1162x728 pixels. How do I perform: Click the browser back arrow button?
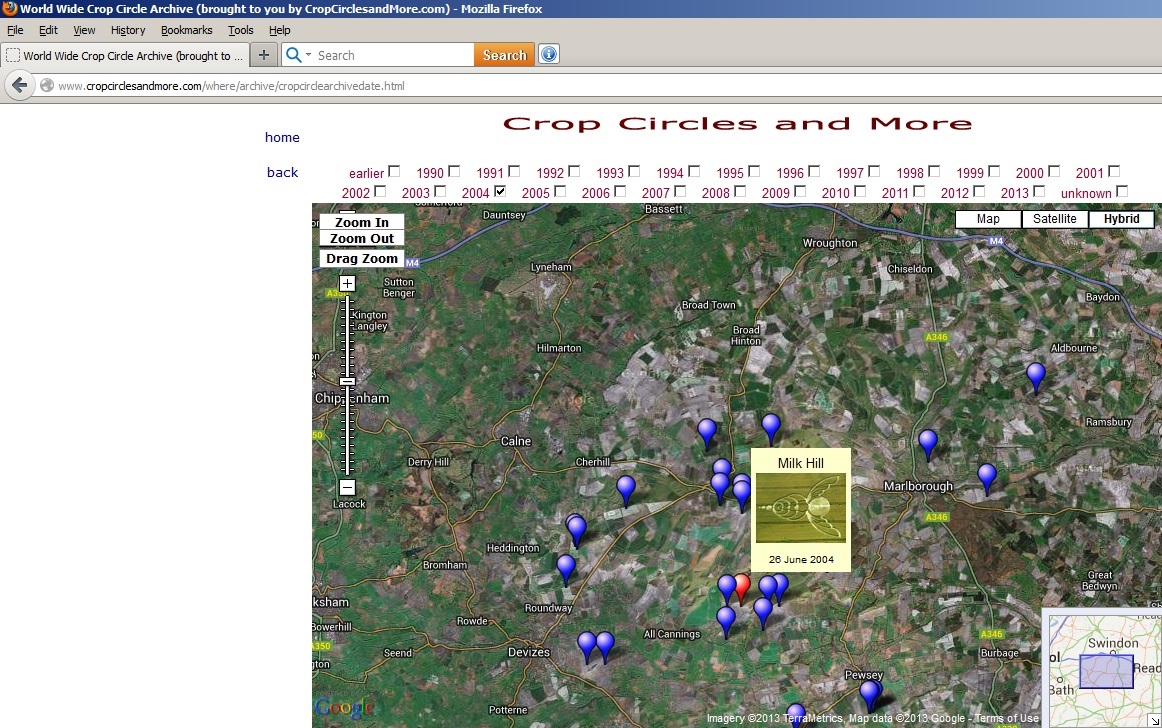[18, 86]
